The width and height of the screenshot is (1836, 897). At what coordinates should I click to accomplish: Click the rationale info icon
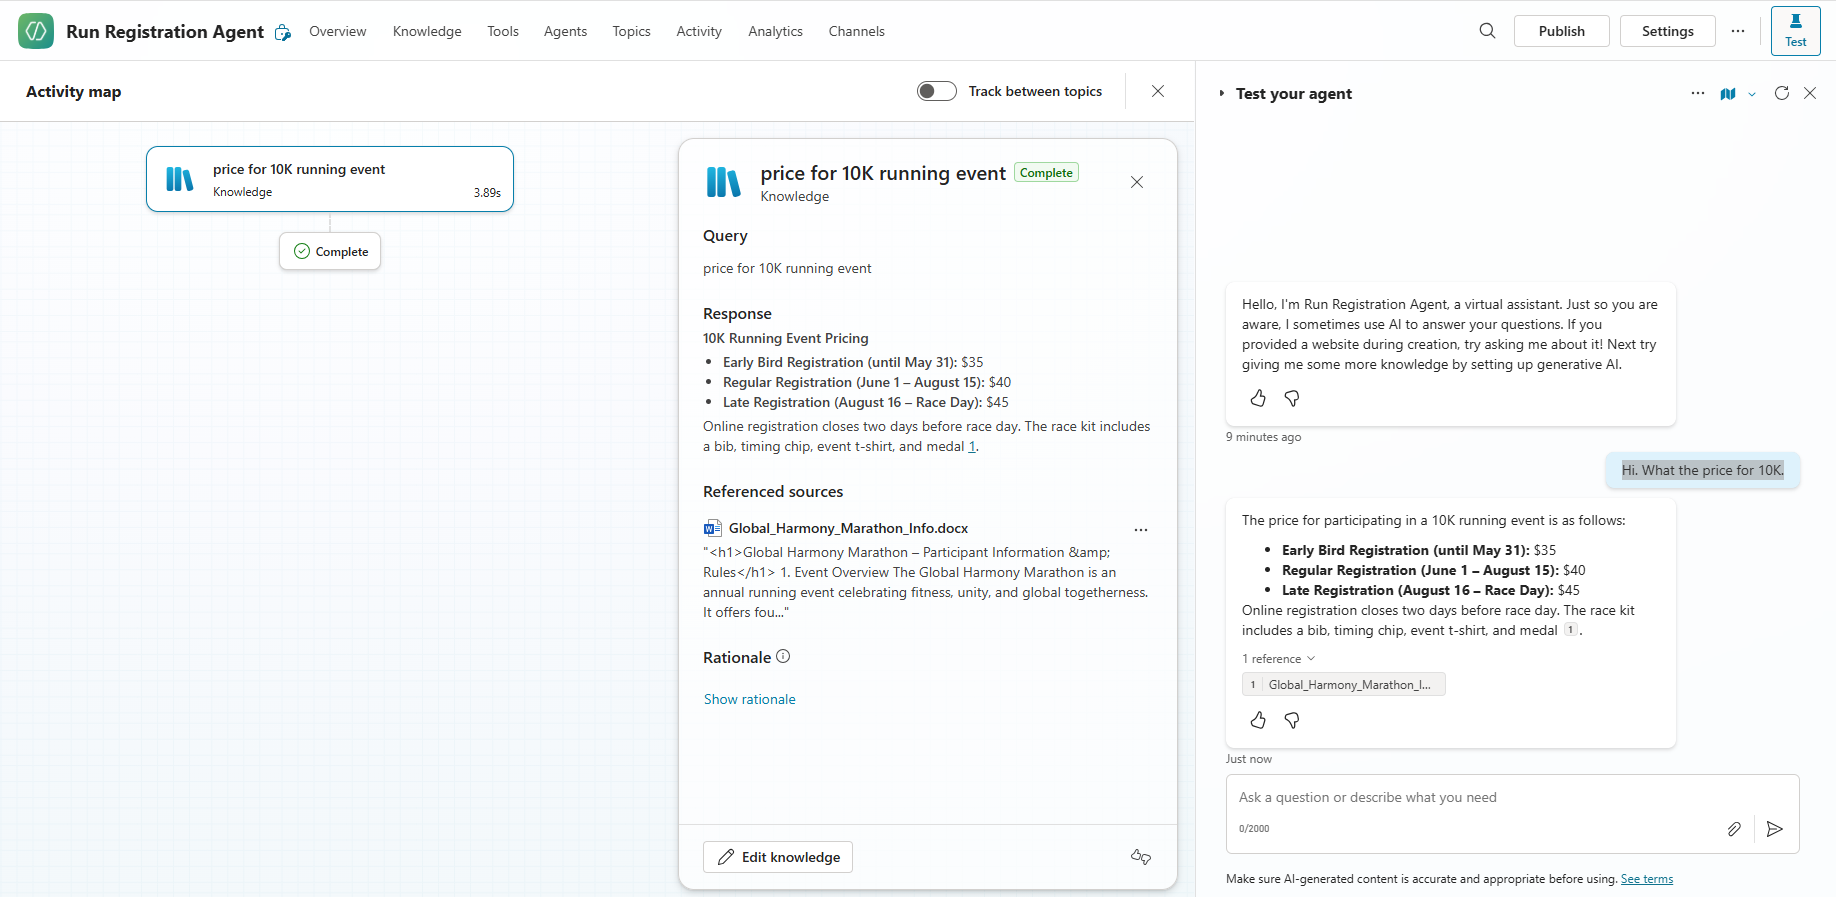point(783,657)
